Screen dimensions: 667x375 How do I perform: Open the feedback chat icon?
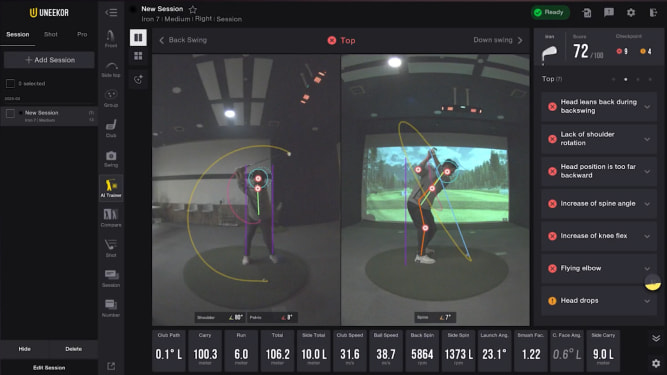click(609, 12)
